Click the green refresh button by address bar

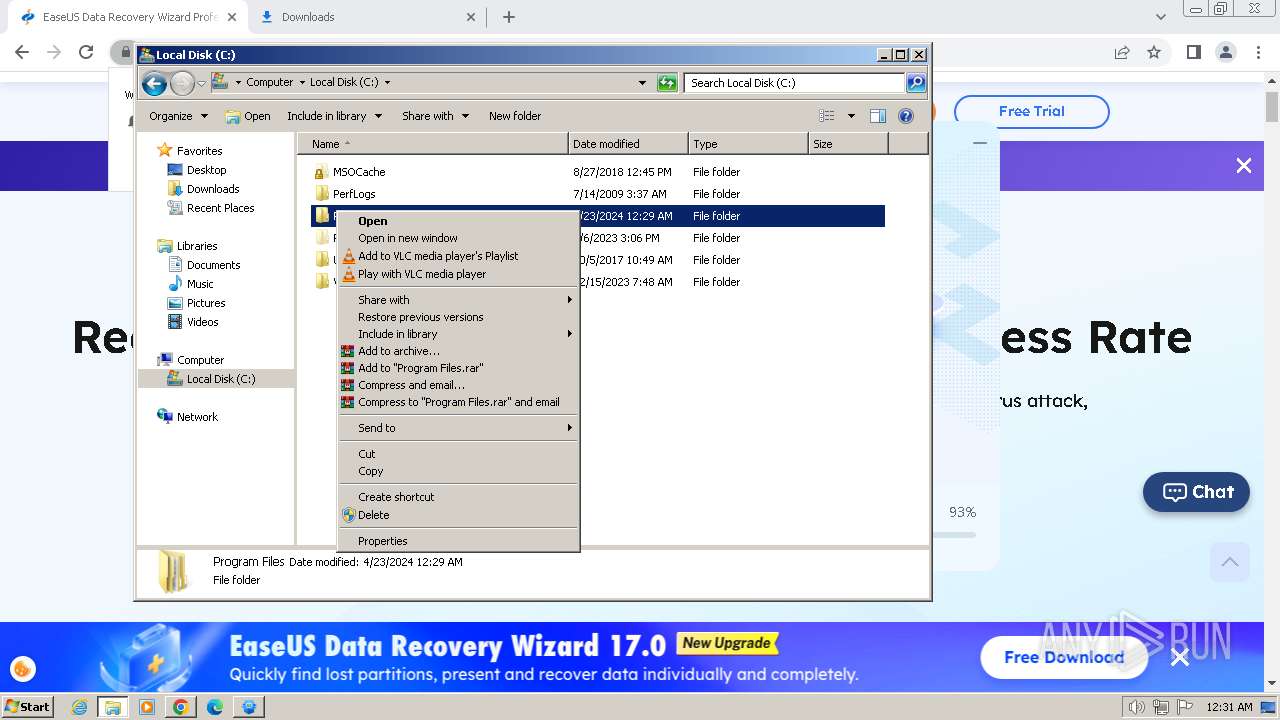[x=667, y=83]
